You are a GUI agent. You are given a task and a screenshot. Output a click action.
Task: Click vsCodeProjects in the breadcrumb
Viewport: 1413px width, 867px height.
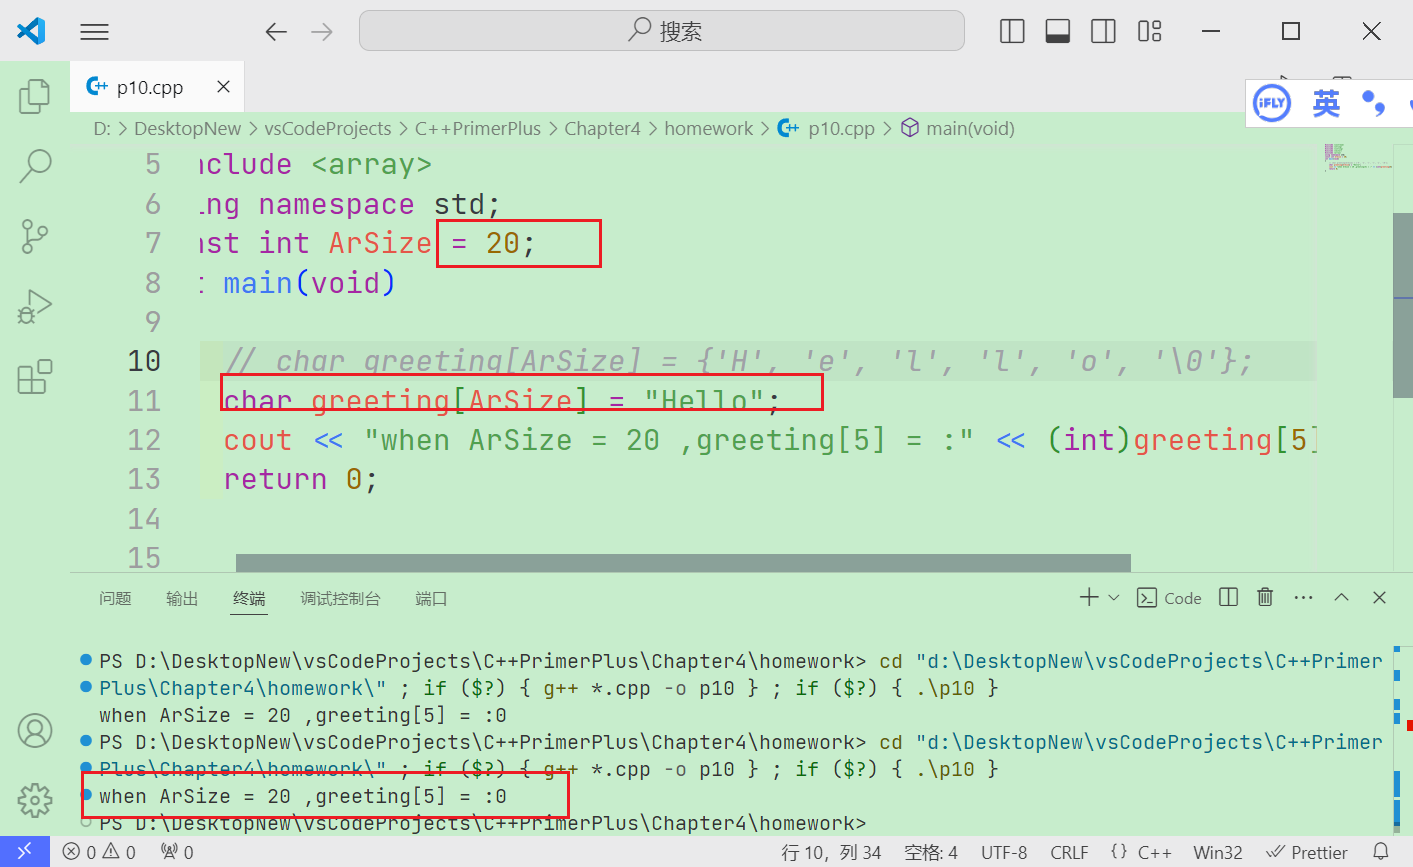328,129
